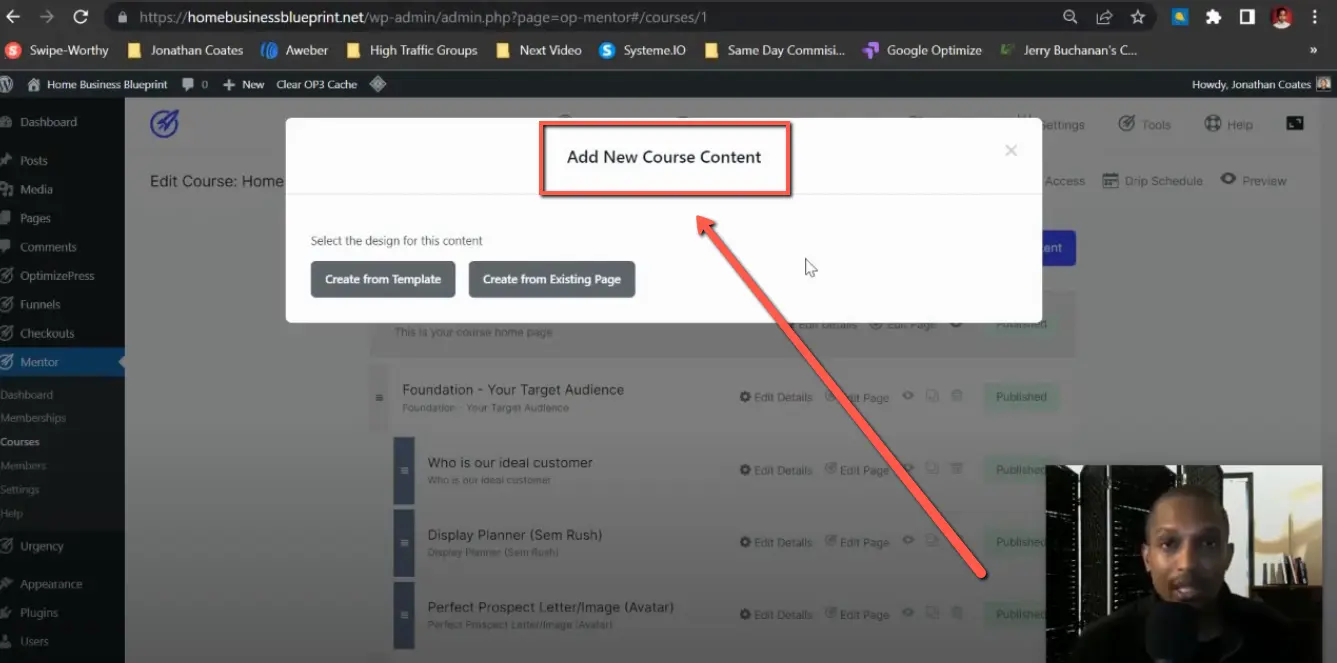Click Create from Template button
The height and width of the screenshot is (663, 1337).
pyautogui.click(x=382, y=279)
